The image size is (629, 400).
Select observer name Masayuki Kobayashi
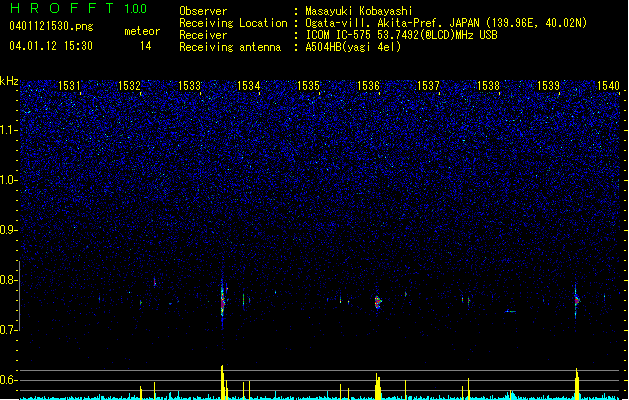point(359,11)
